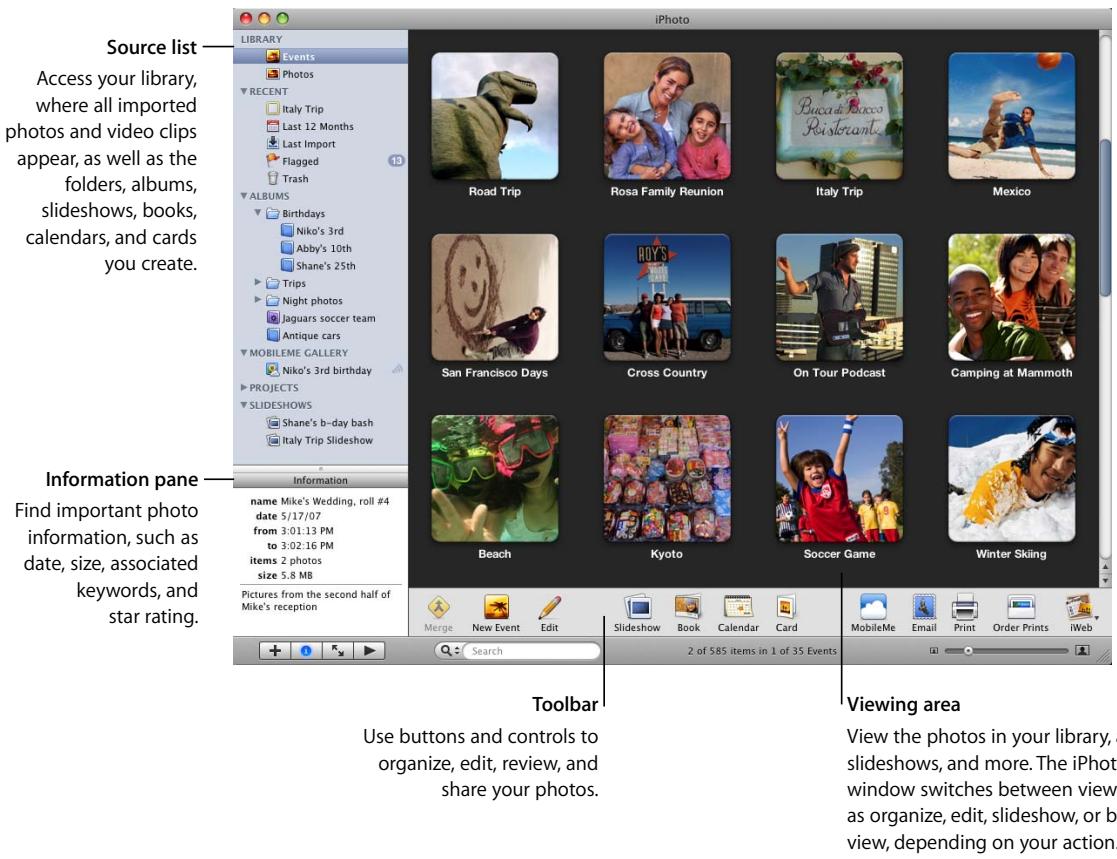Click the Merge toolbar icon
The height and width of the screenshot is (859, 1117).
pos(438,613)
